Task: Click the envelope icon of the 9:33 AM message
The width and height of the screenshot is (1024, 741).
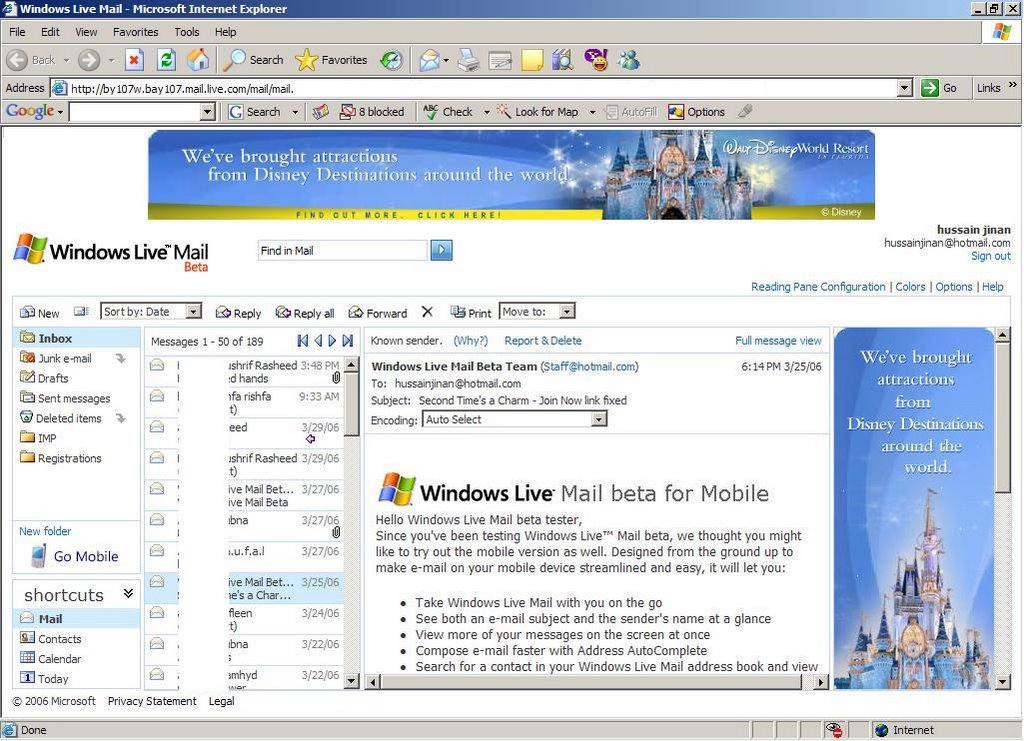Action: pos(157,396)
